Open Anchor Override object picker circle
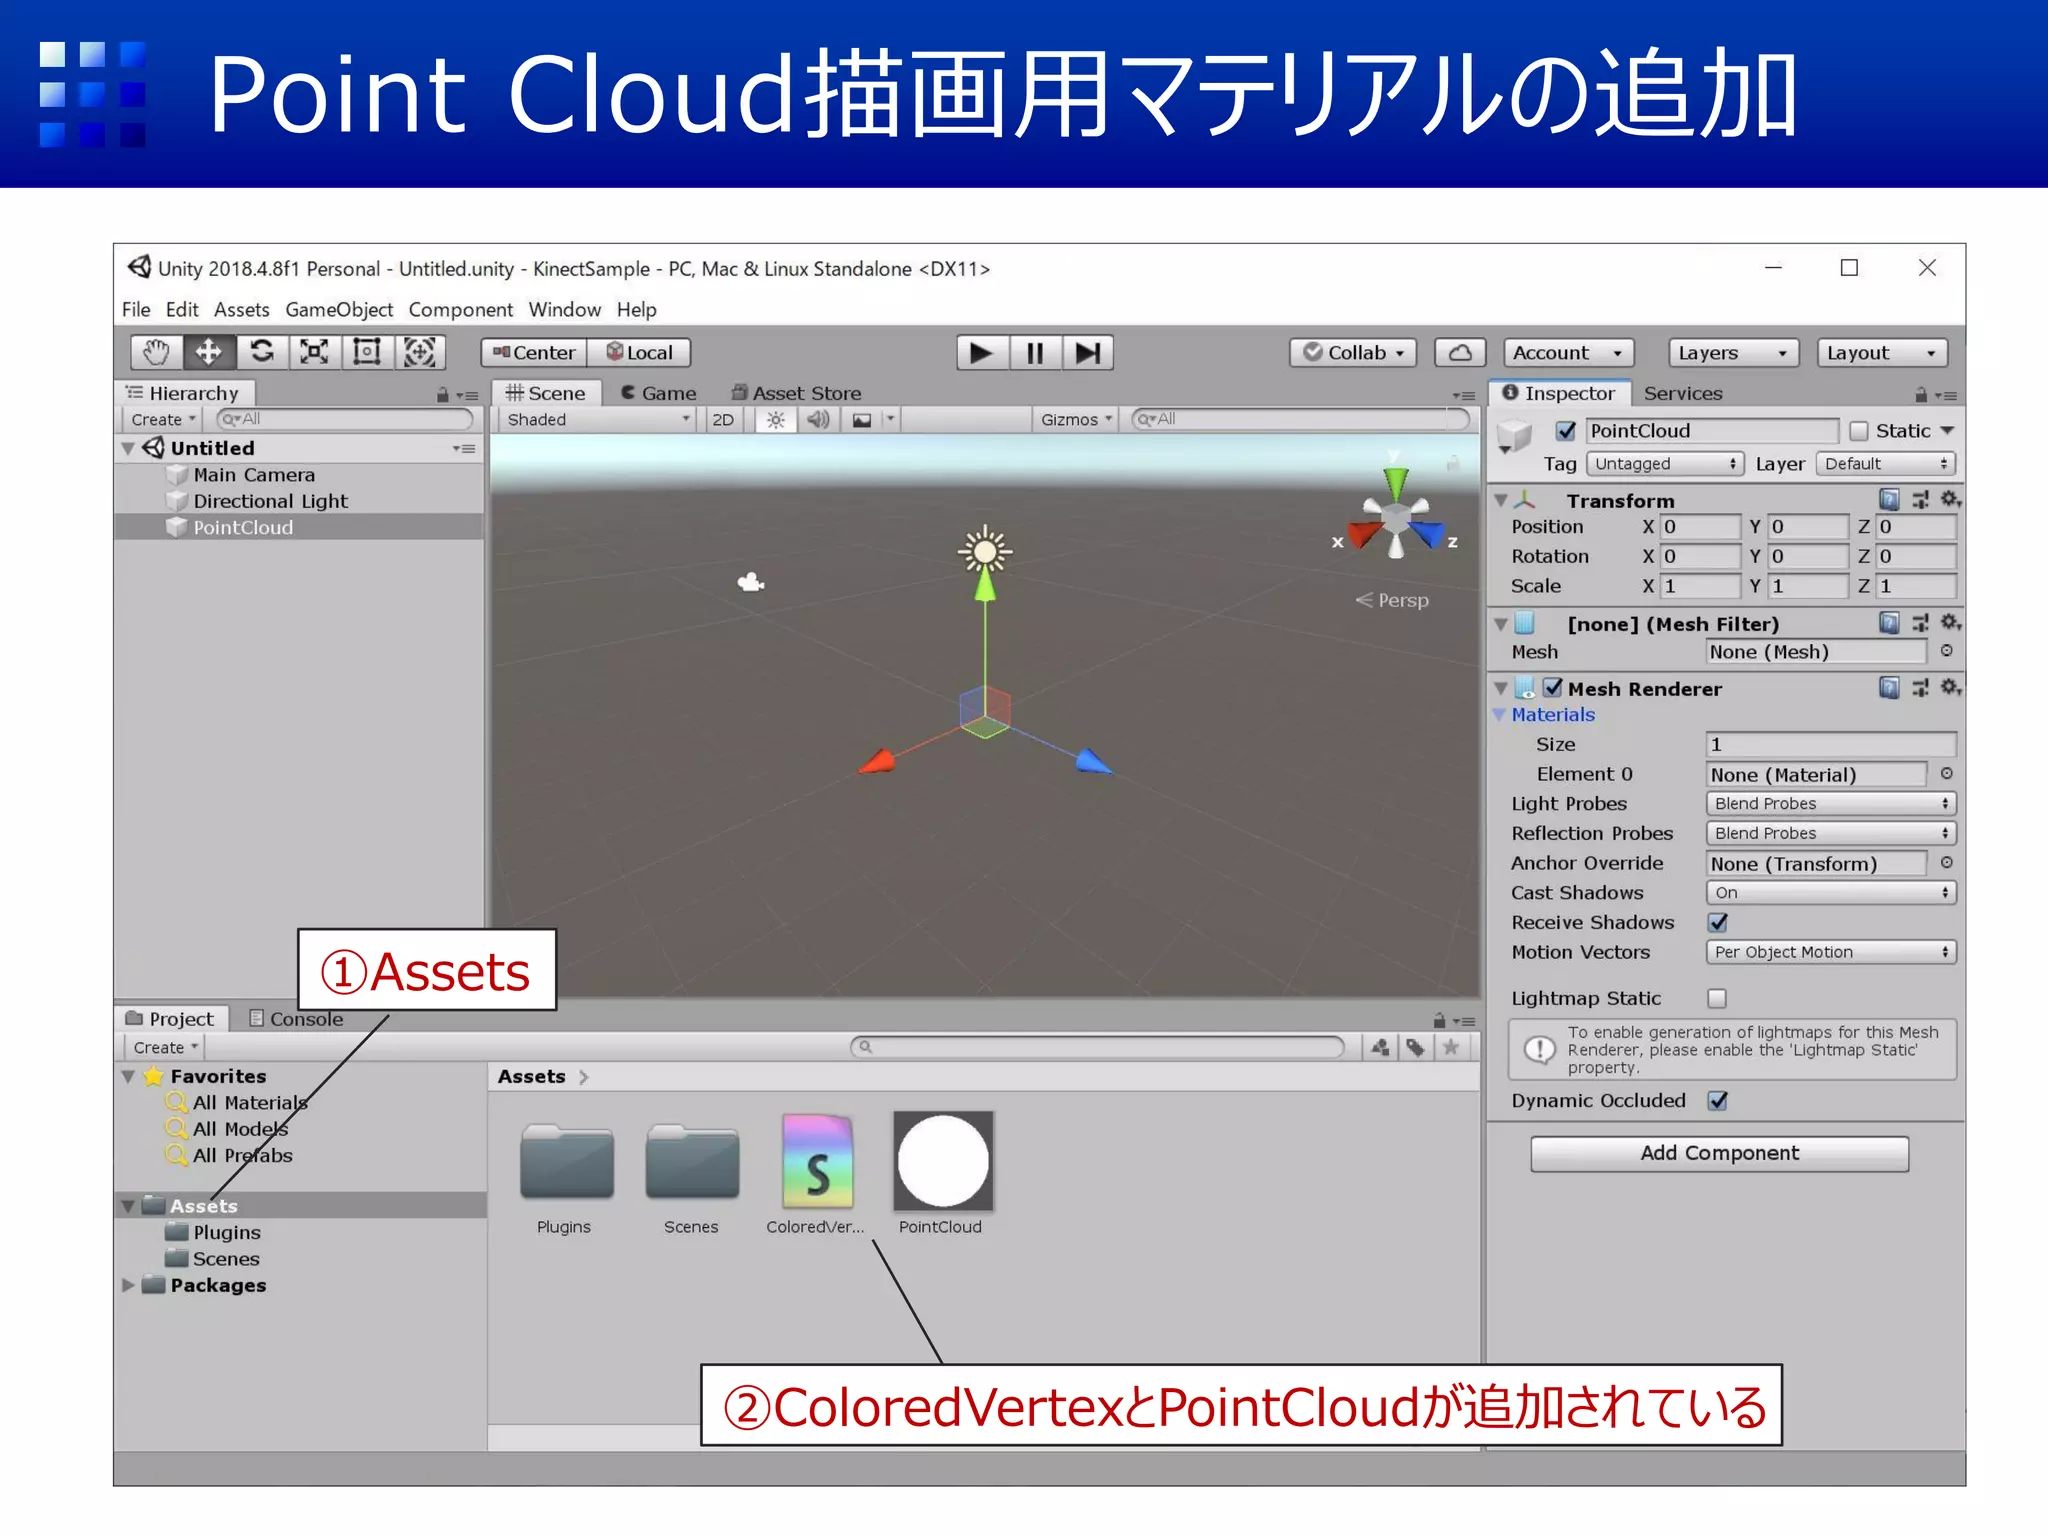The image size is (2048, 1536). [1946, 863]
